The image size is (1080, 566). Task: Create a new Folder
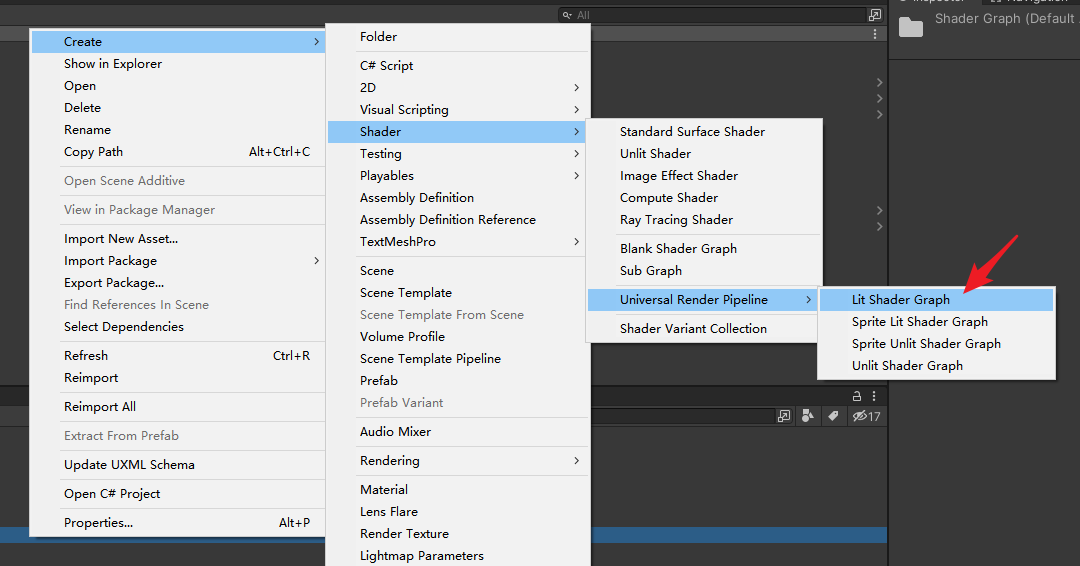point(458,36)
